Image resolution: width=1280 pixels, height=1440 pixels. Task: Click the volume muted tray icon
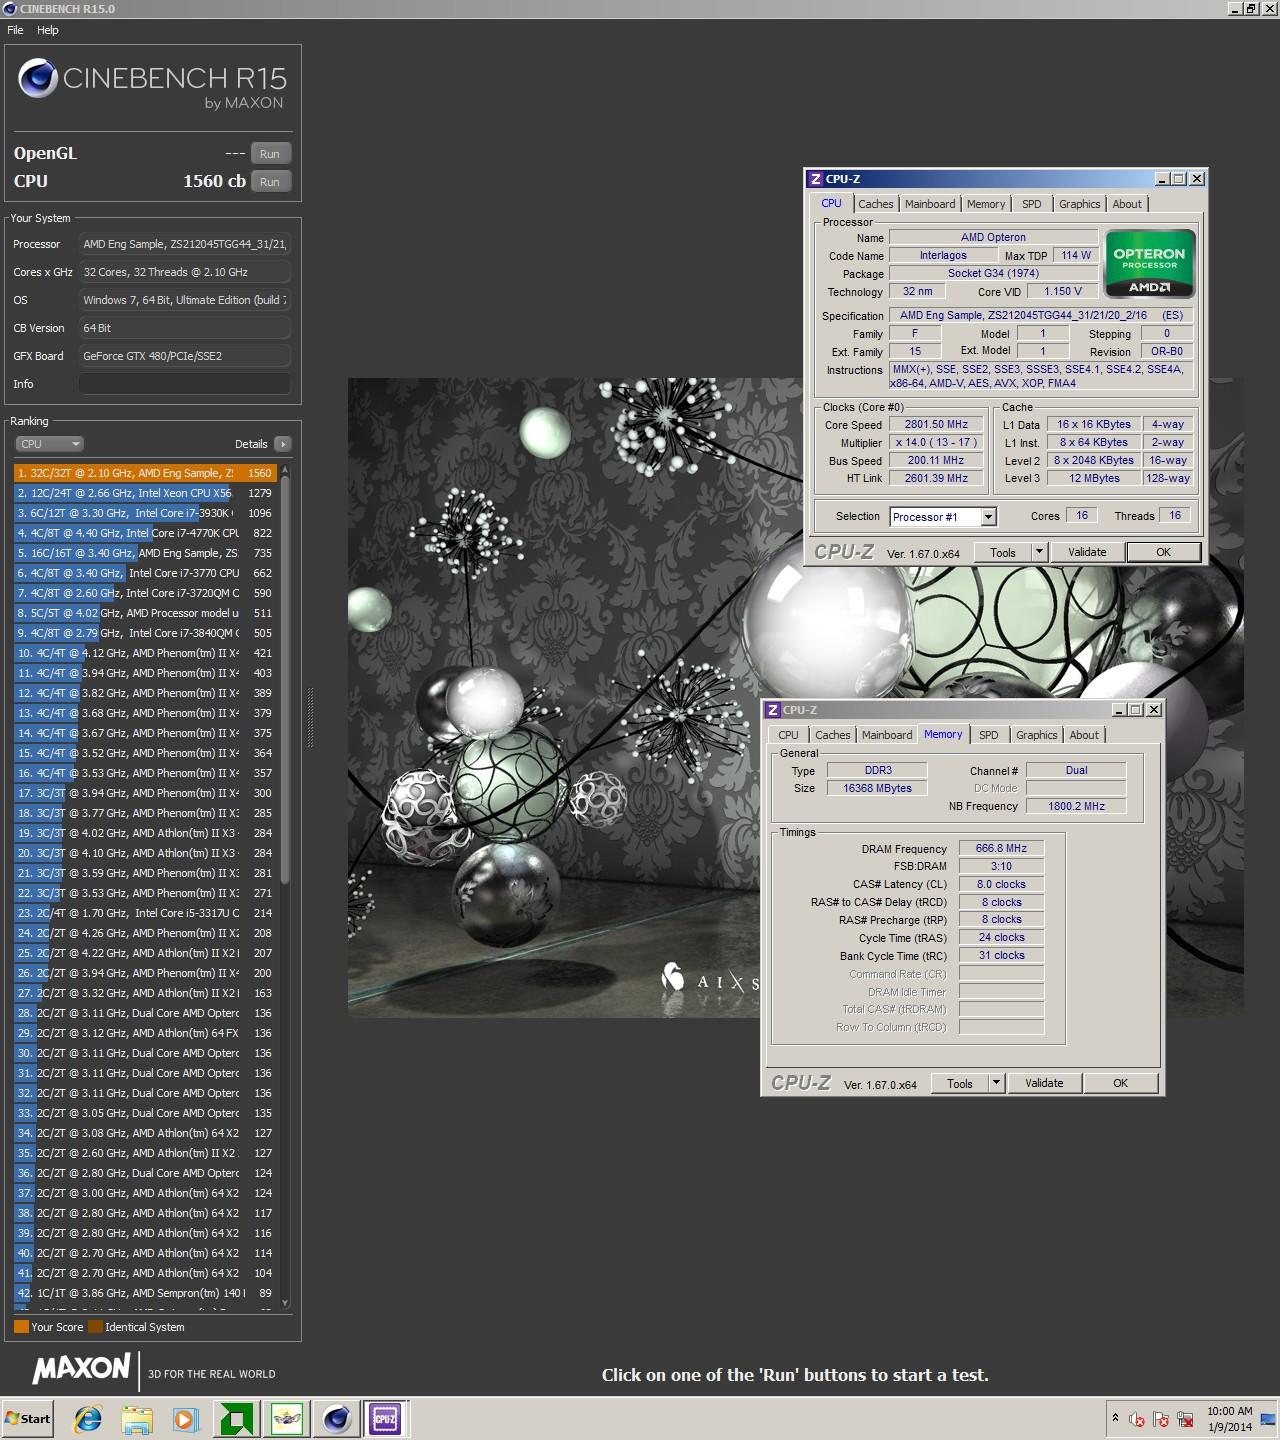click(1137, 1419)
